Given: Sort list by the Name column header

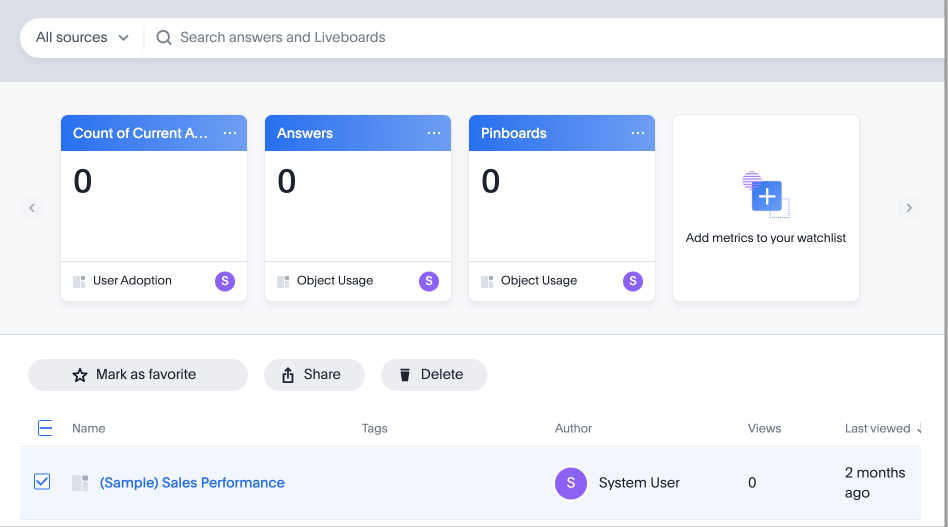Looking at the screenshot, I should [x=88, y=428].
